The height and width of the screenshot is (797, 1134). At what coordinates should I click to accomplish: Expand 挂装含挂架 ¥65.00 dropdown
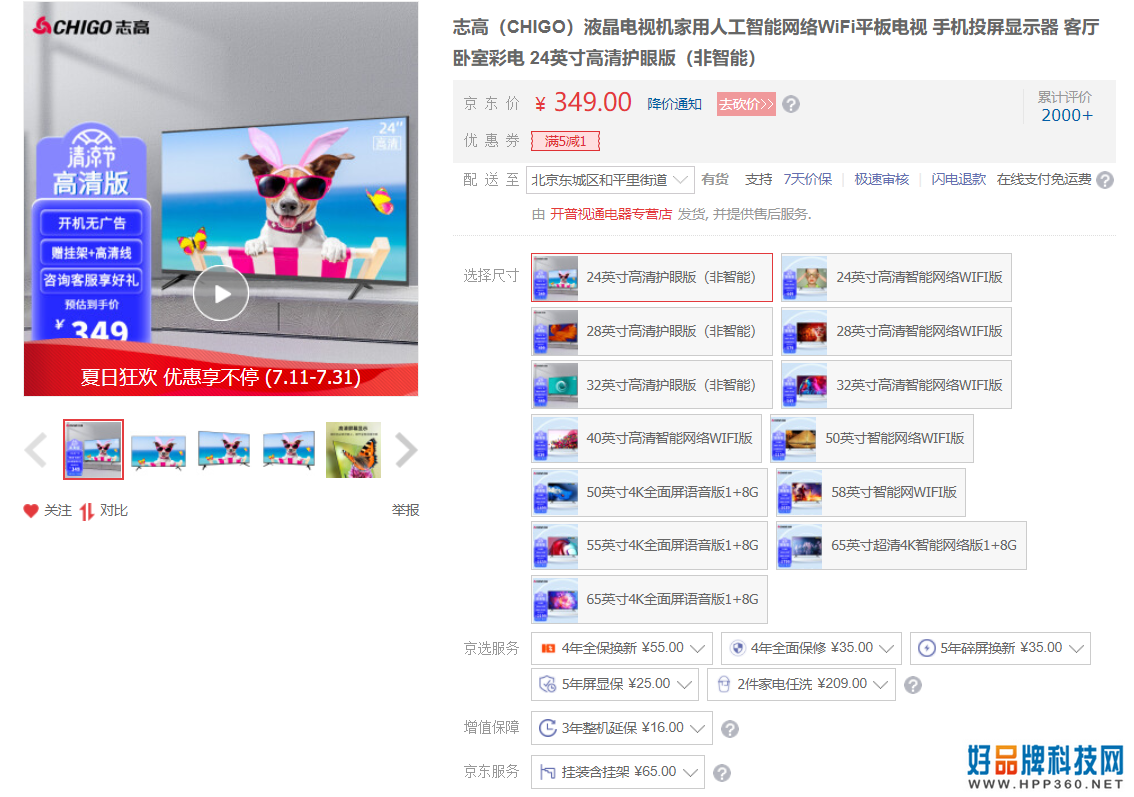pyautogui.click(x=618, y=772)
